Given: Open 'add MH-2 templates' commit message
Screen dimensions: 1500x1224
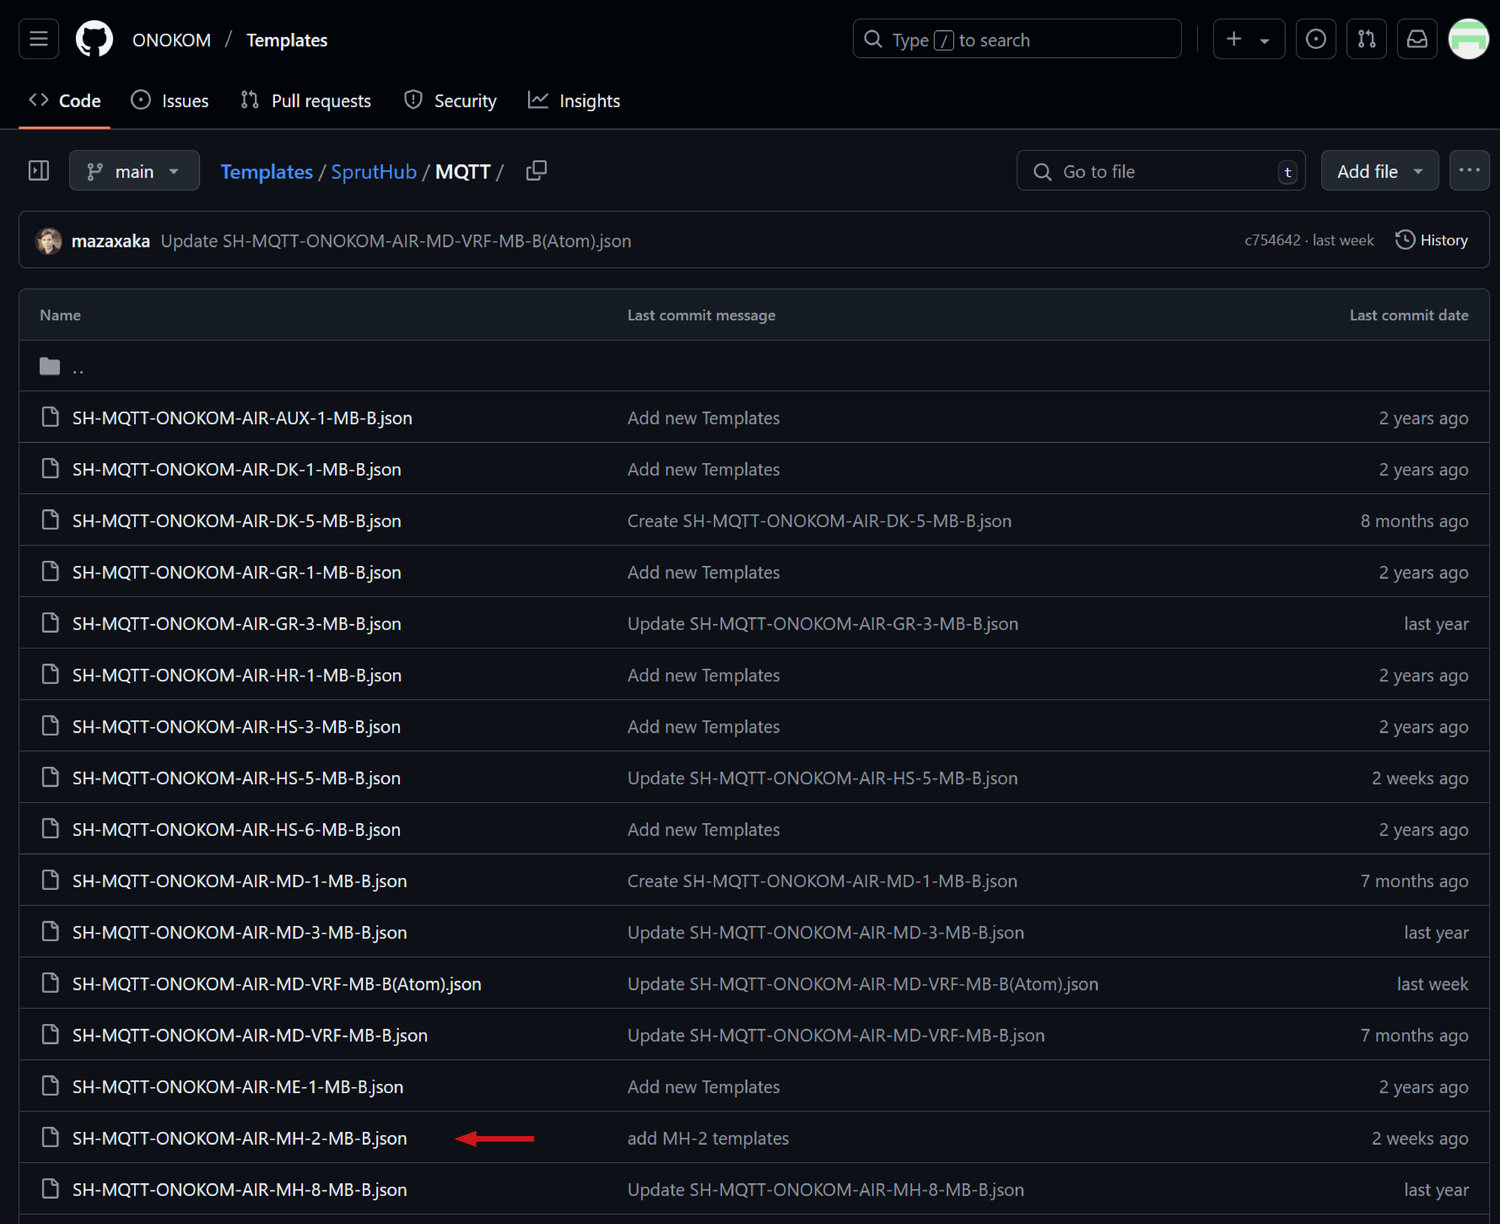Looking at the screenshot, I should coord(708,1139).
